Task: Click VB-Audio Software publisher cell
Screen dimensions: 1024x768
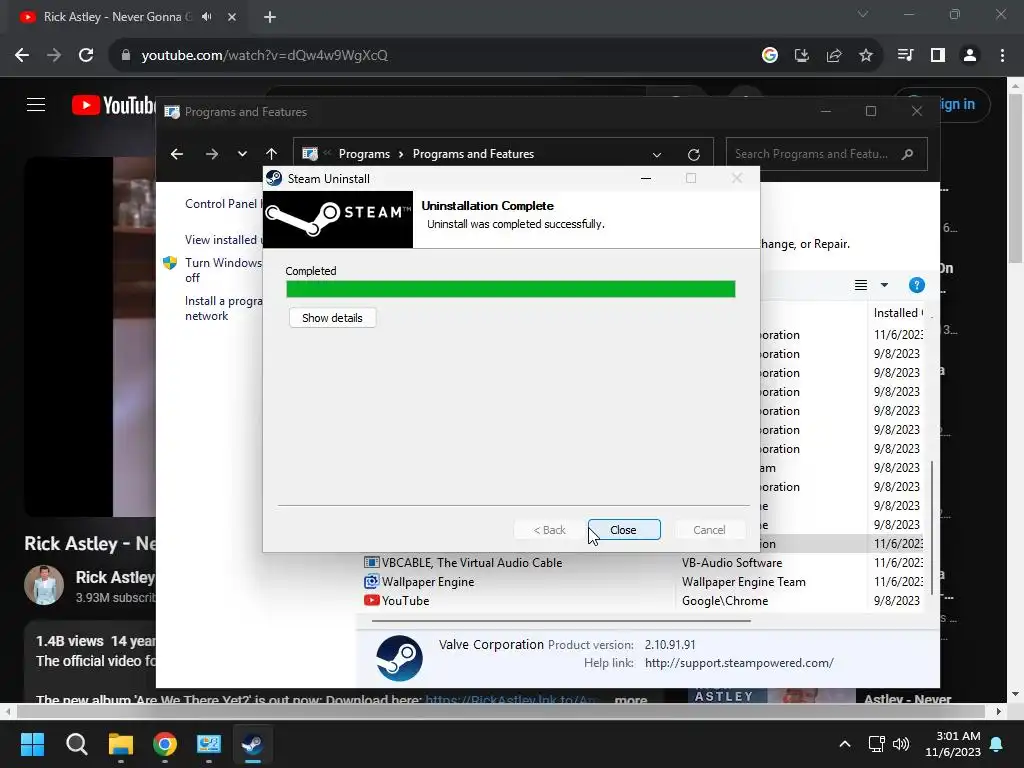Action: 732,562
